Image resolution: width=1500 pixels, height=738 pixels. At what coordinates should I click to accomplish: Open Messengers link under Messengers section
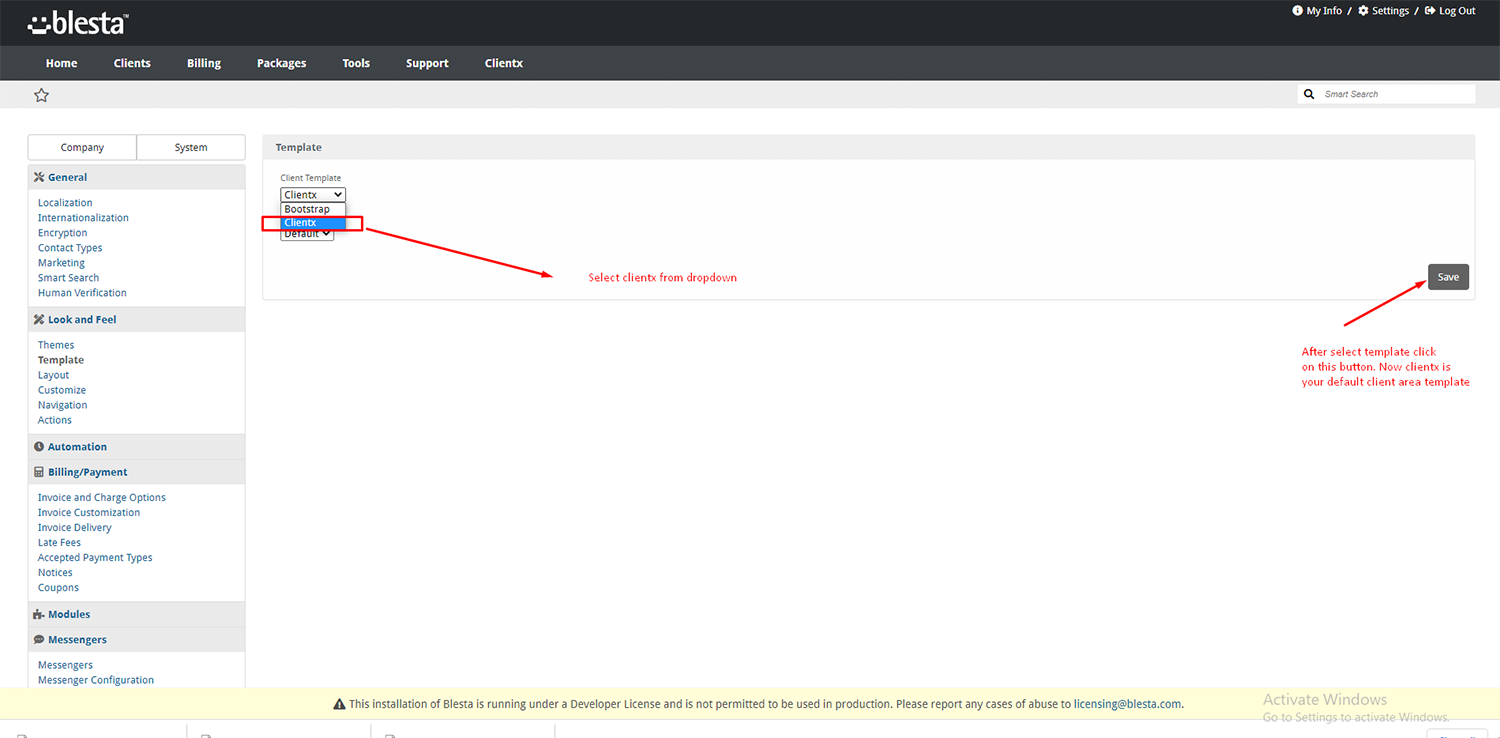(65, 665)
